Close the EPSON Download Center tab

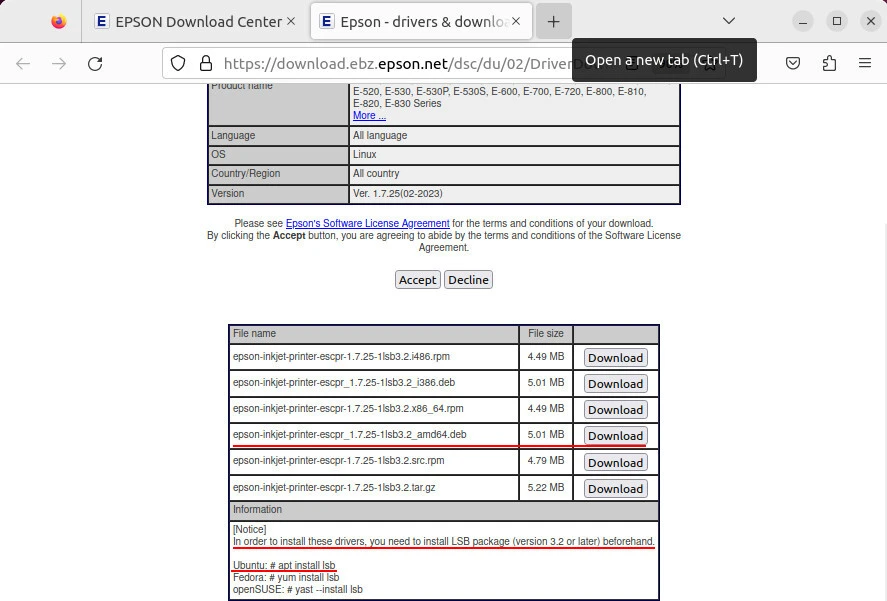coord(291,21)
